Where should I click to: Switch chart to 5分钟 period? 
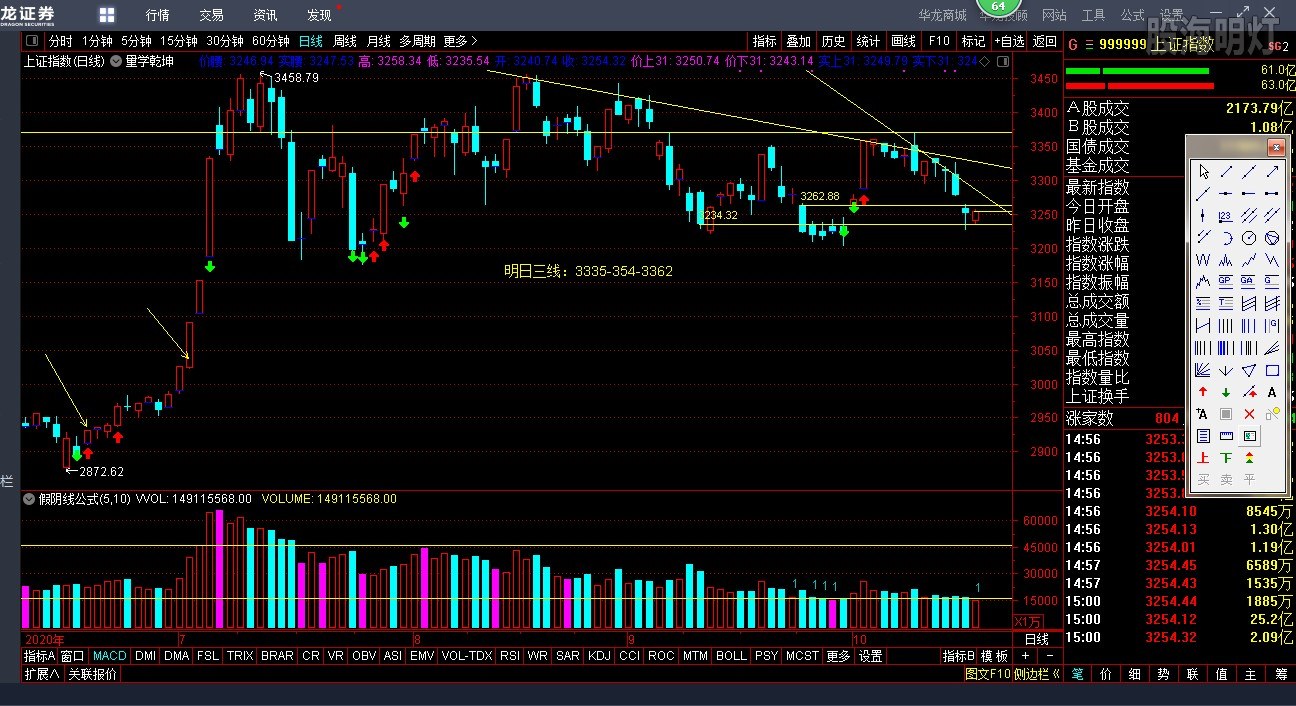point(136,41)
